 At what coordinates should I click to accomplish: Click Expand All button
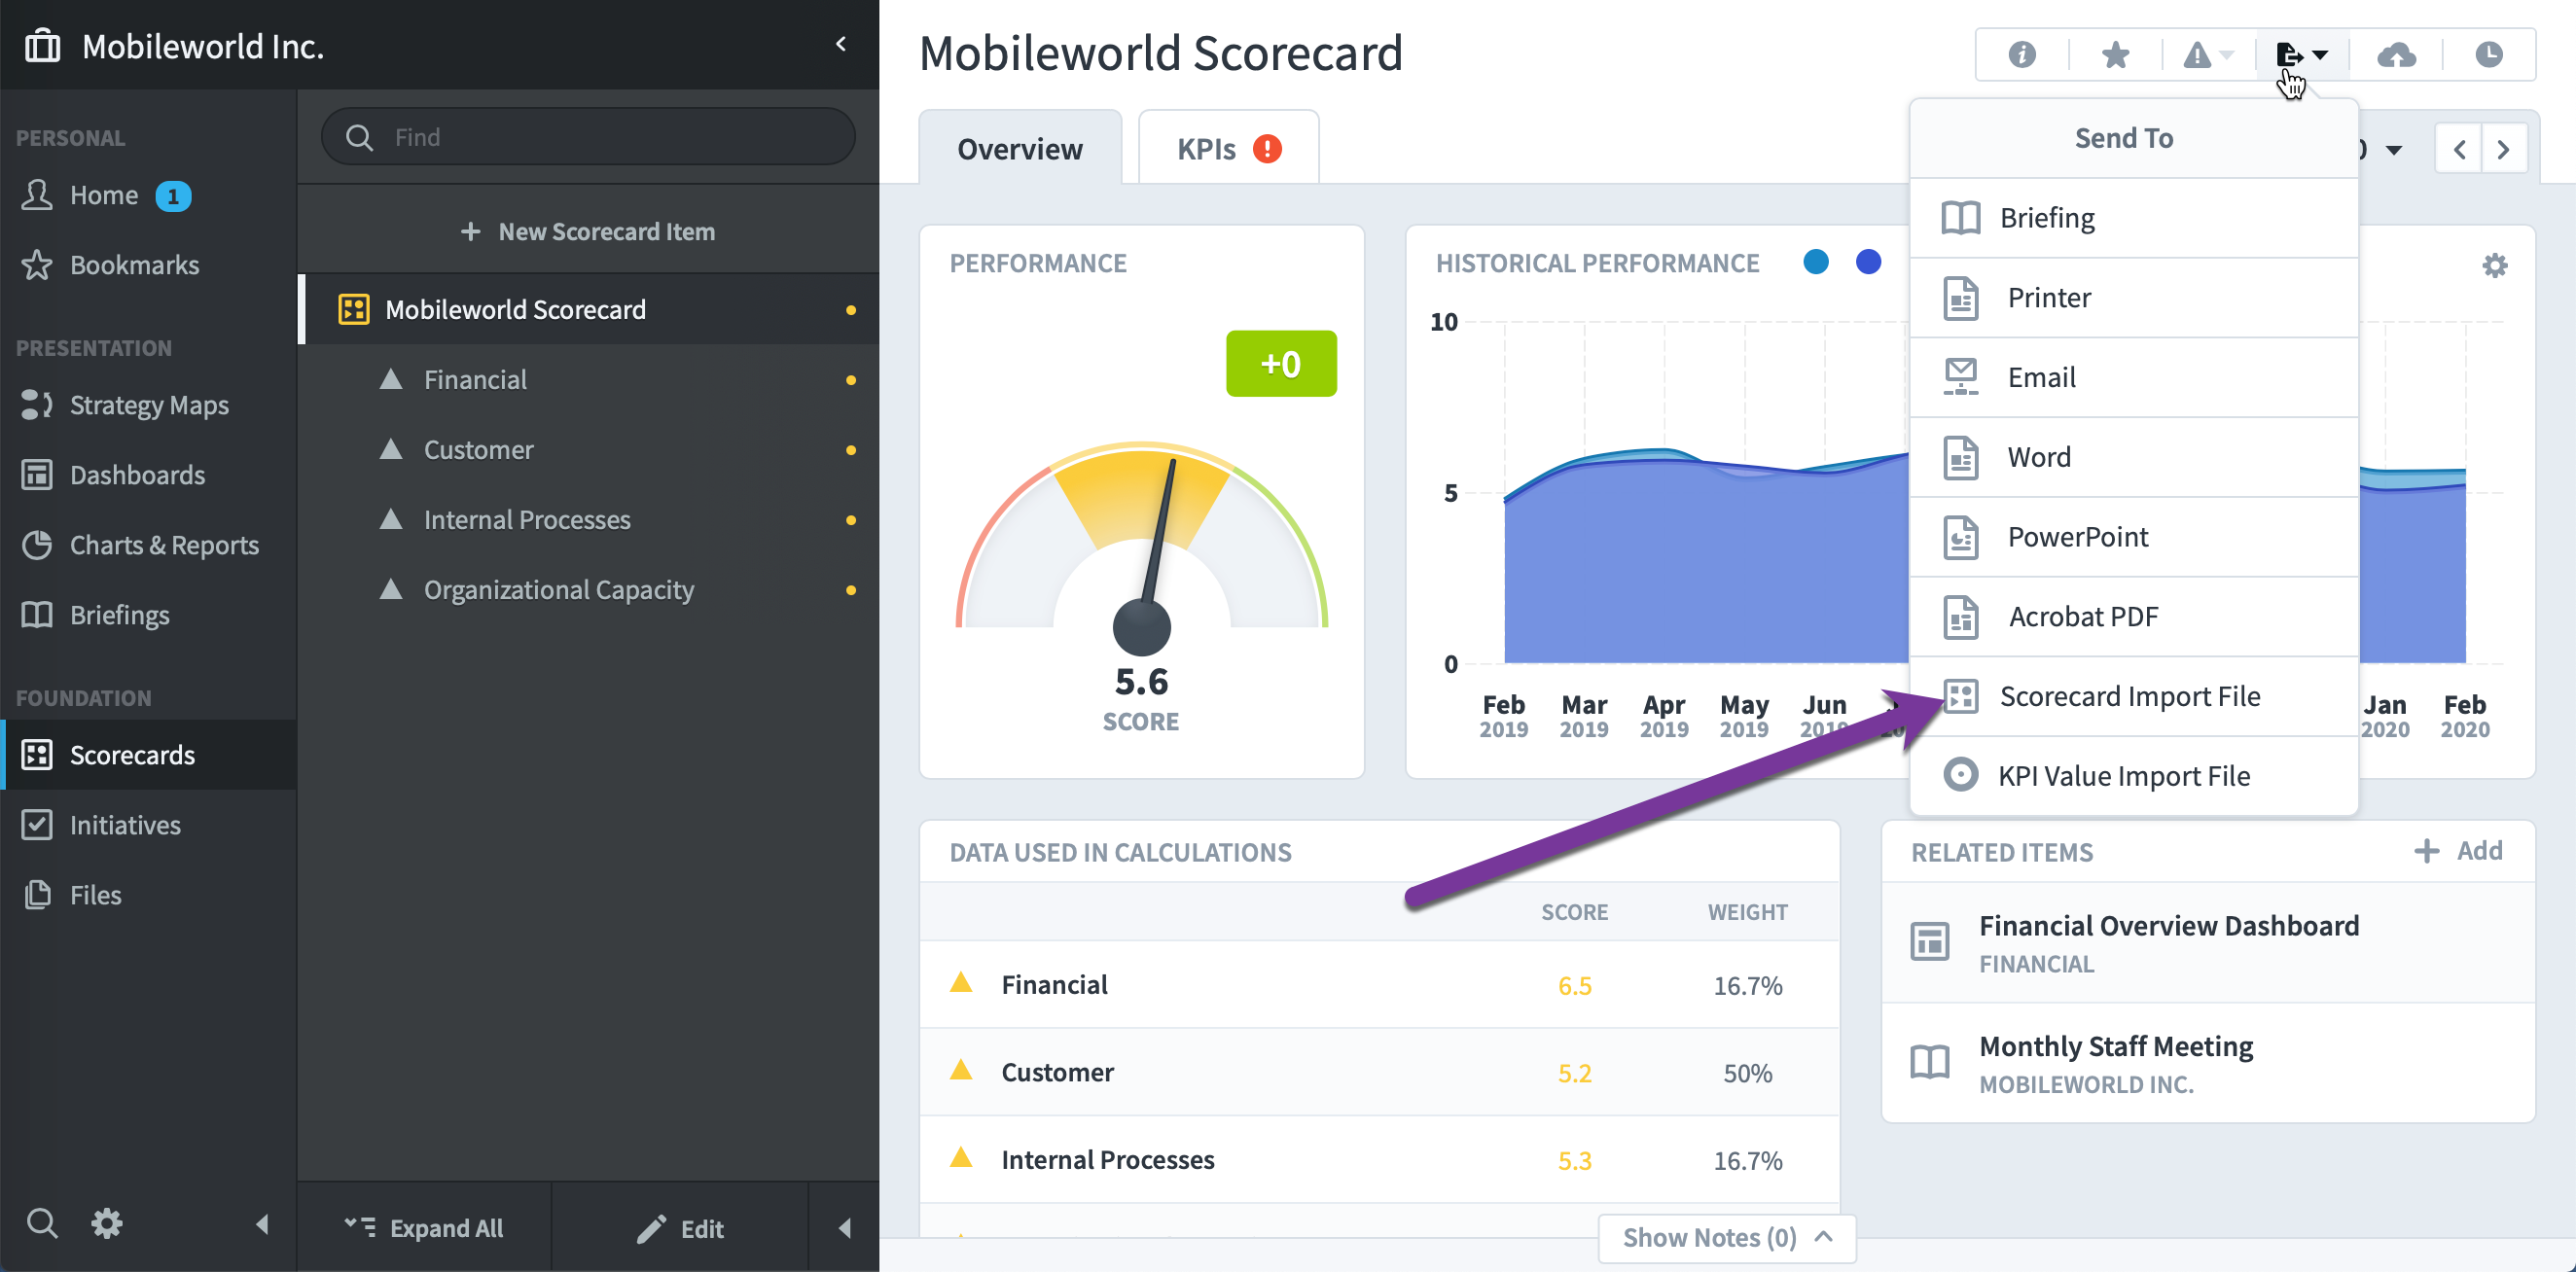point(424,1227)
